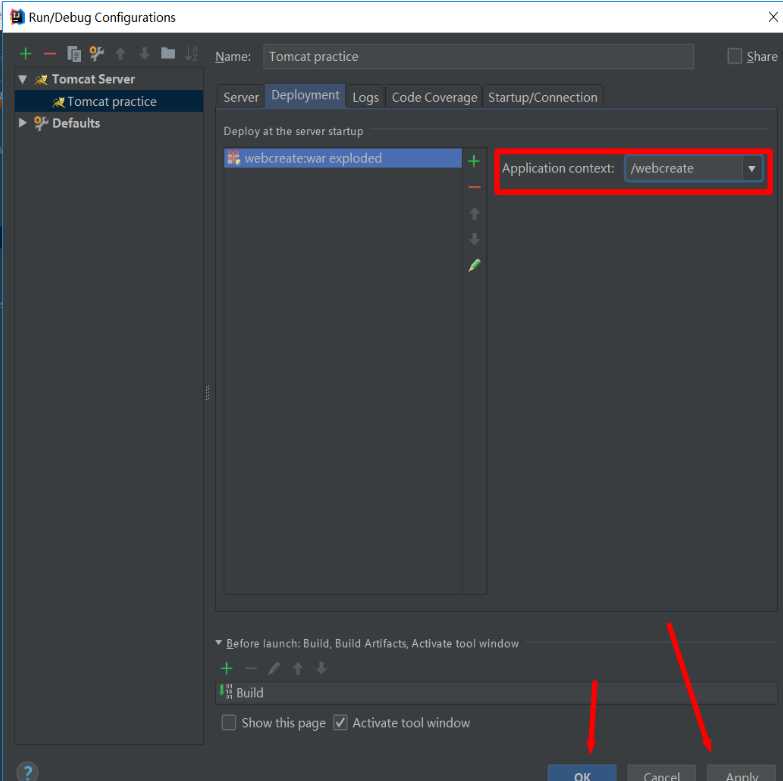Remove deployed artifact with red minus
This screenshot has height=781, width=783.
tap(474, 187)
